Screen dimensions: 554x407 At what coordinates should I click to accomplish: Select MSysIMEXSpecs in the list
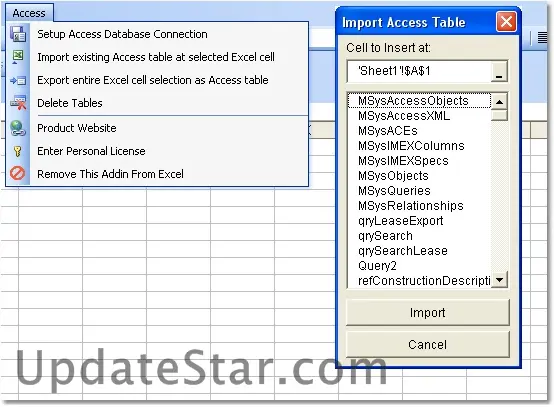click(419, 161)
